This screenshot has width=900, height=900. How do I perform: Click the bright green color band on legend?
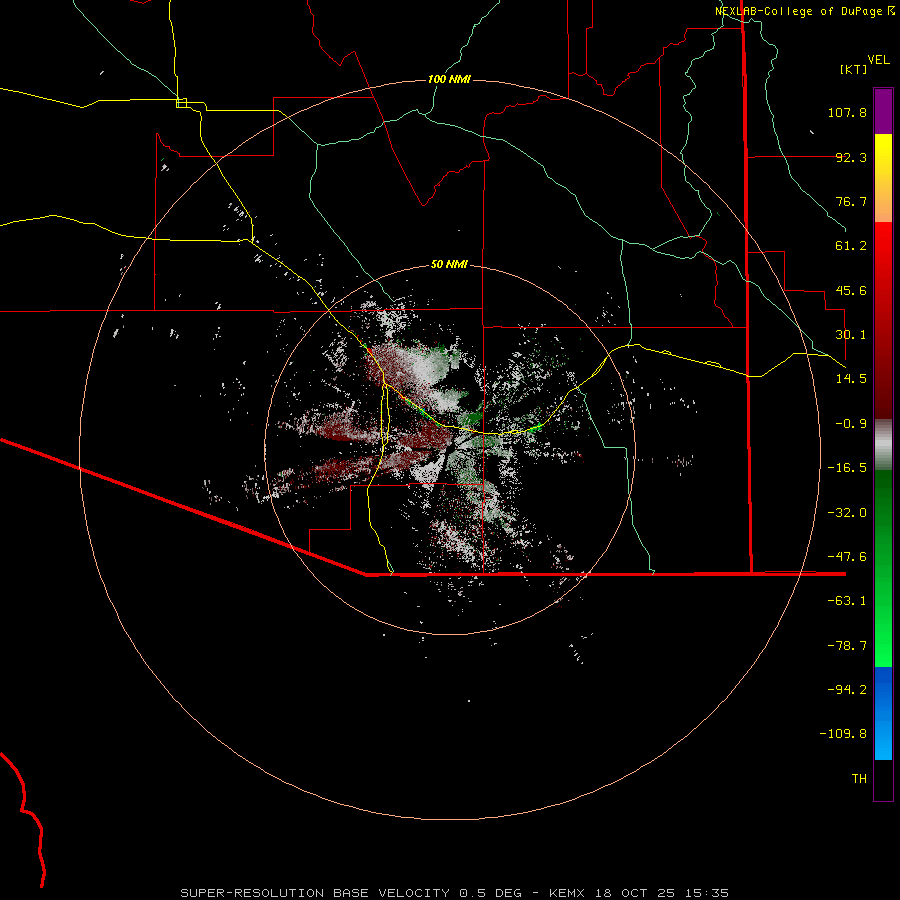pyautogui.click(x=883, y=568)
